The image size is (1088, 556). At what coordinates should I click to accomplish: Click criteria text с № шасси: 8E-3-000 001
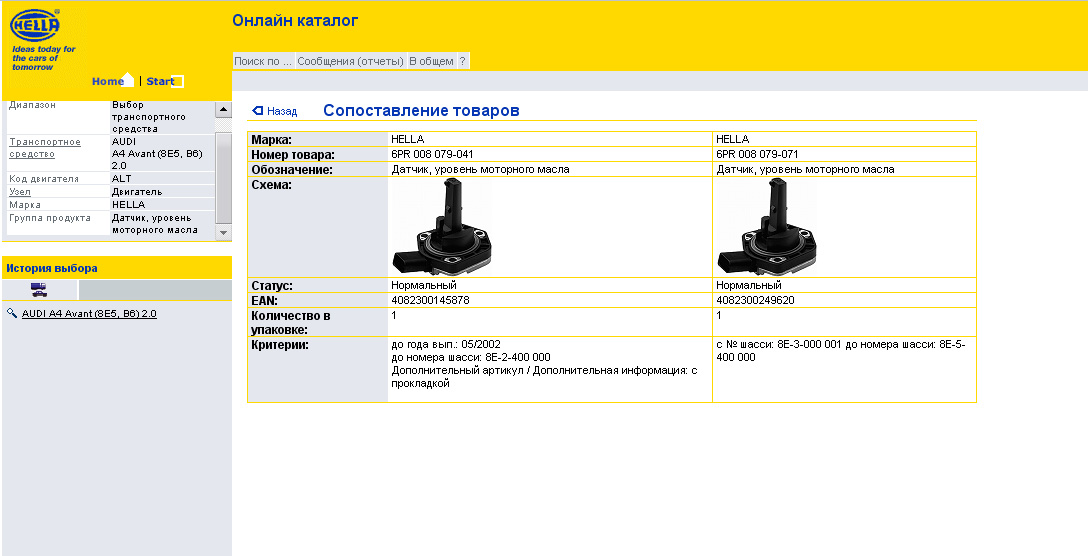779,344
